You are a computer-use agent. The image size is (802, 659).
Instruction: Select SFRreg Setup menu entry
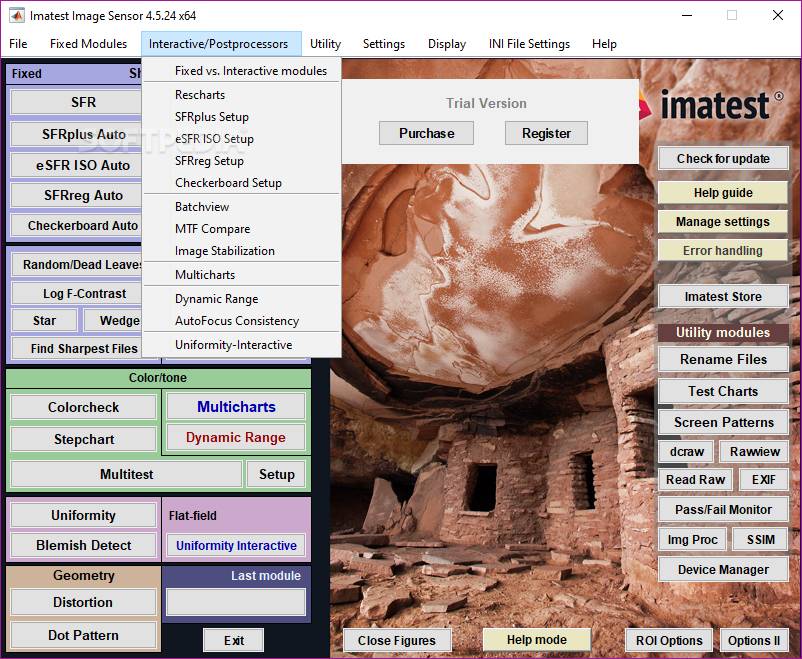point(241,161)
